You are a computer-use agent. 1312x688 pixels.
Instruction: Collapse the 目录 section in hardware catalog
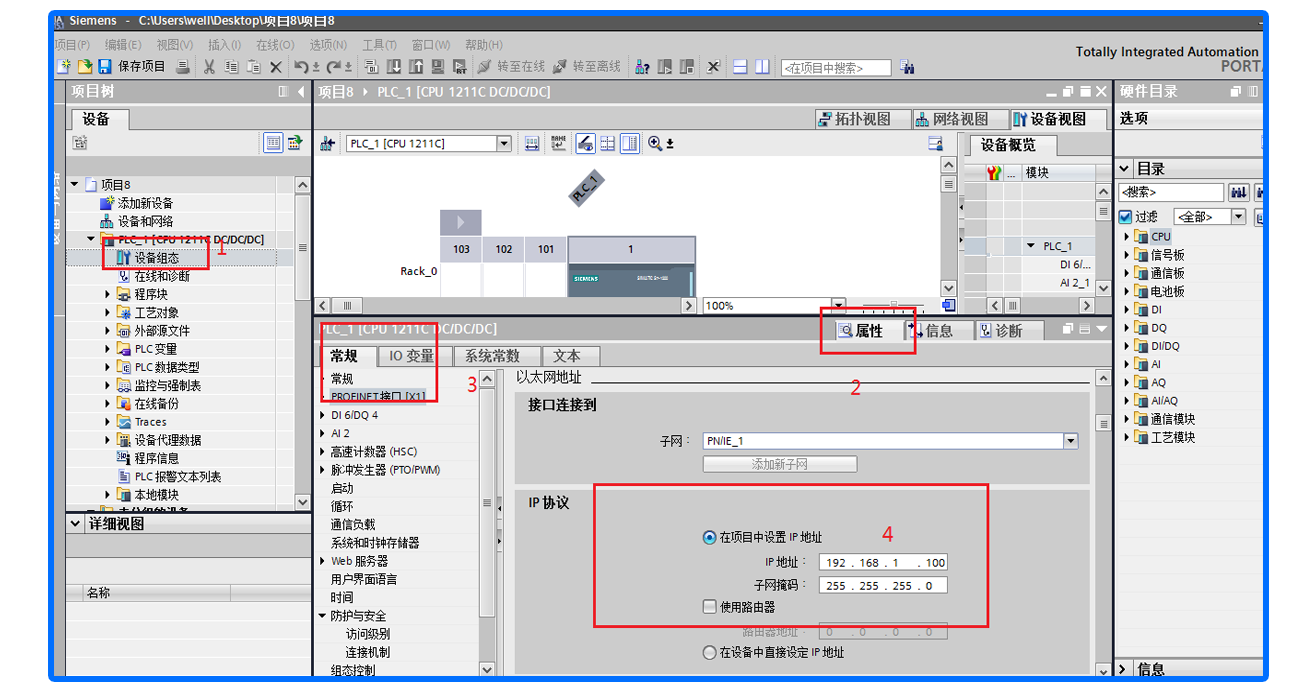[x=1124, y=169]
